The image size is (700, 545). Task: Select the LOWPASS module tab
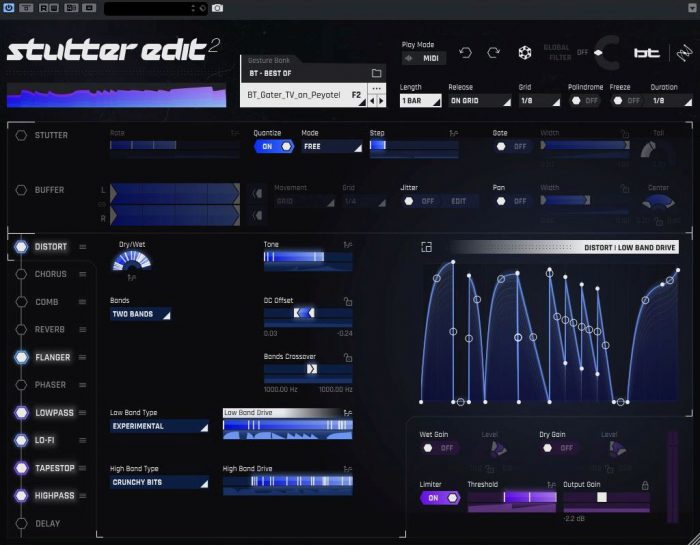[x=54, y=413]
